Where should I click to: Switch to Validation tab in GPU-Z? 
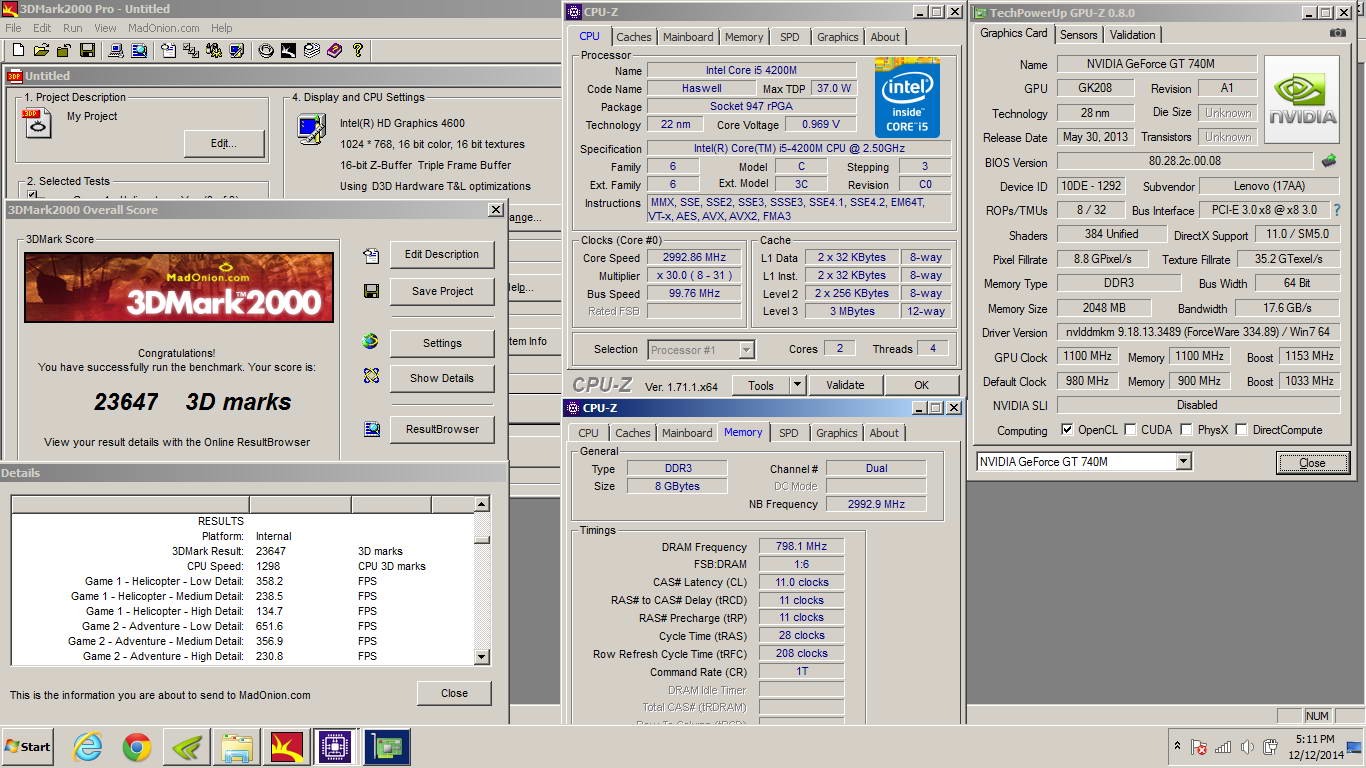pyautogui.click(x=1133, y=34)
